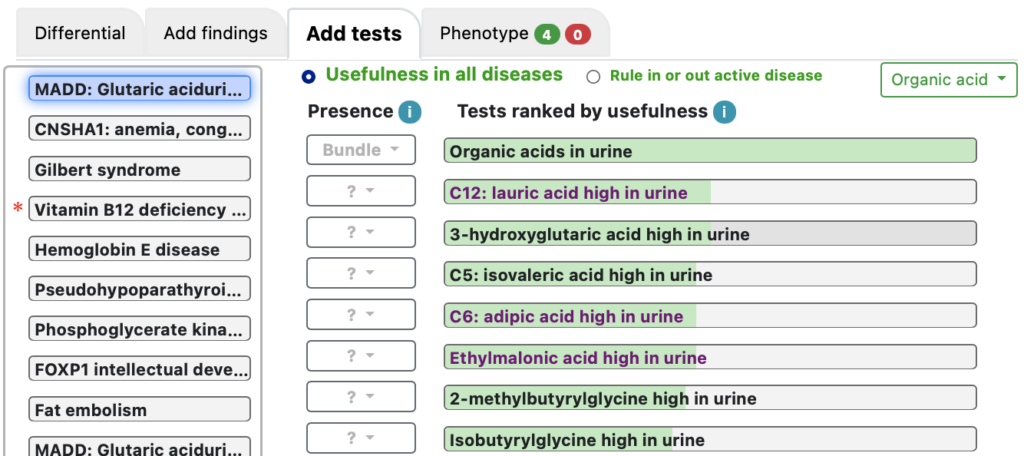The height and width of the screenshot is (456, 1024).
Task: Switch to the Differential tab
Action: 80,33
